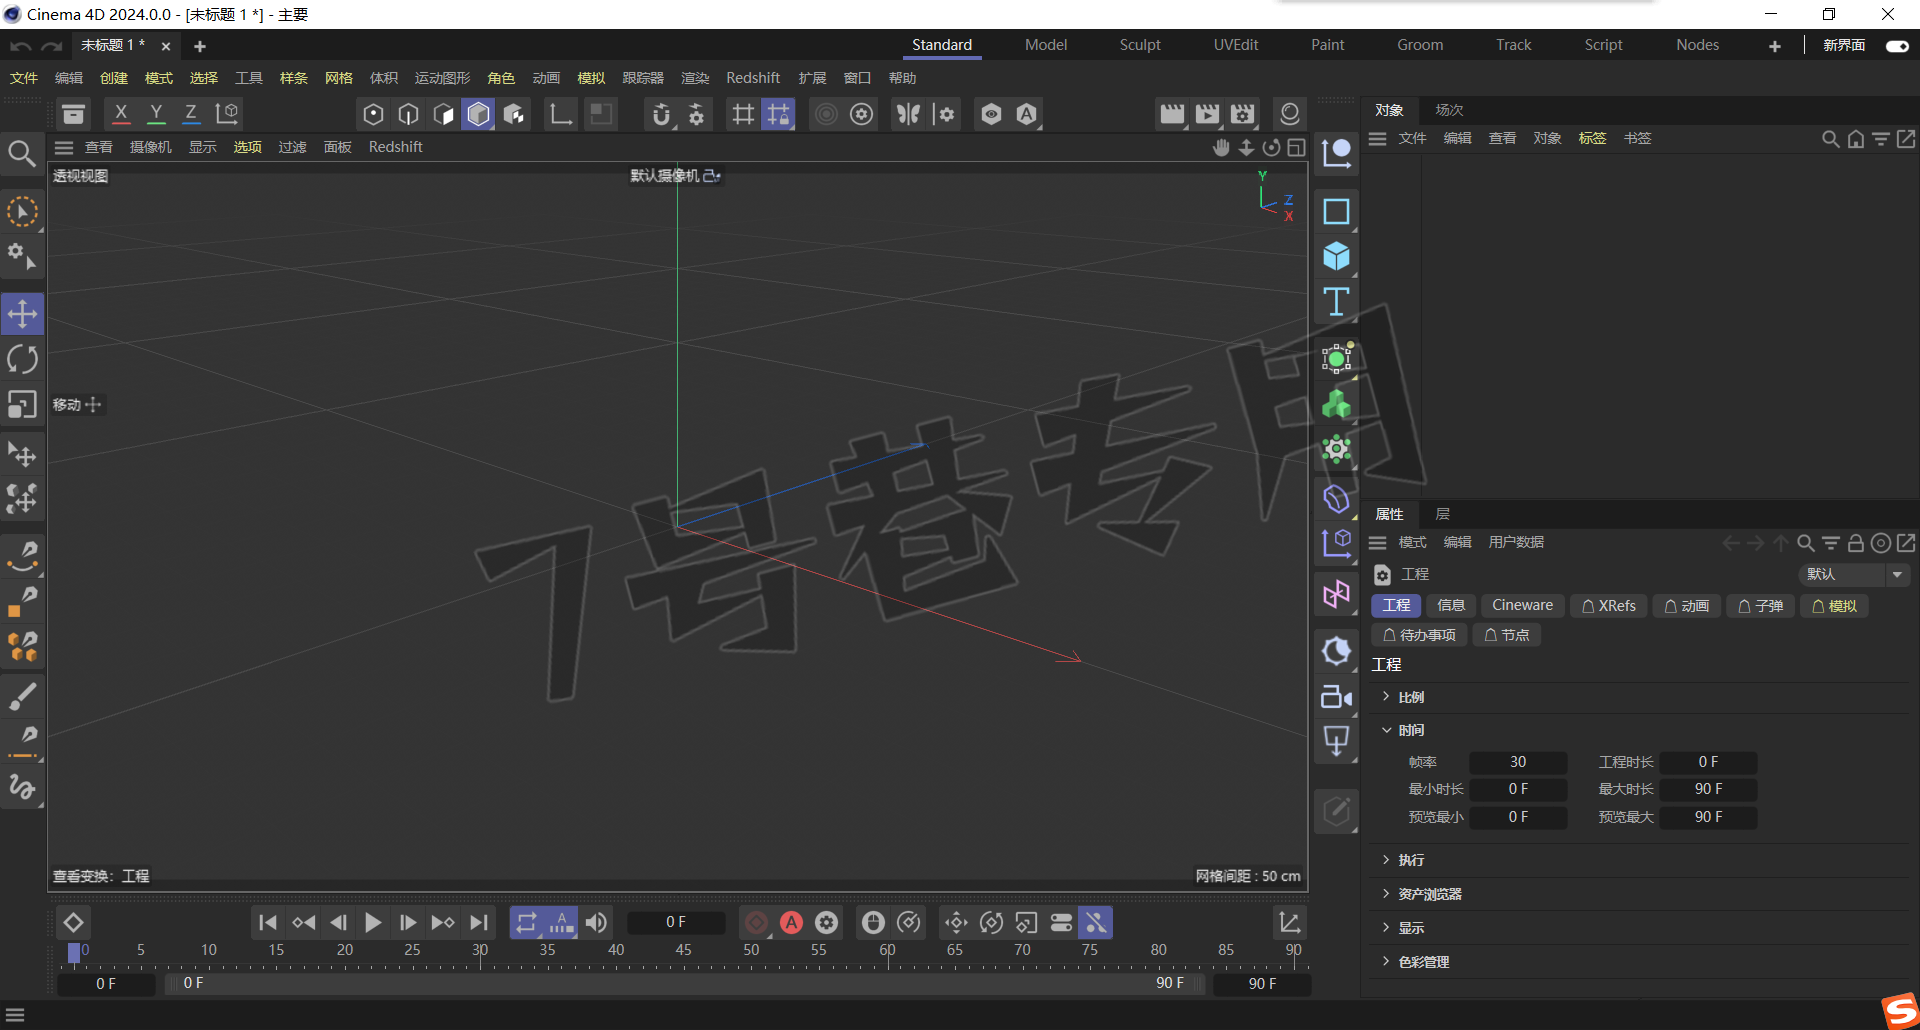Select the Cineware attribute tab
The width and height of the screenshot is (1920, 1030).
click(1522, 606)
